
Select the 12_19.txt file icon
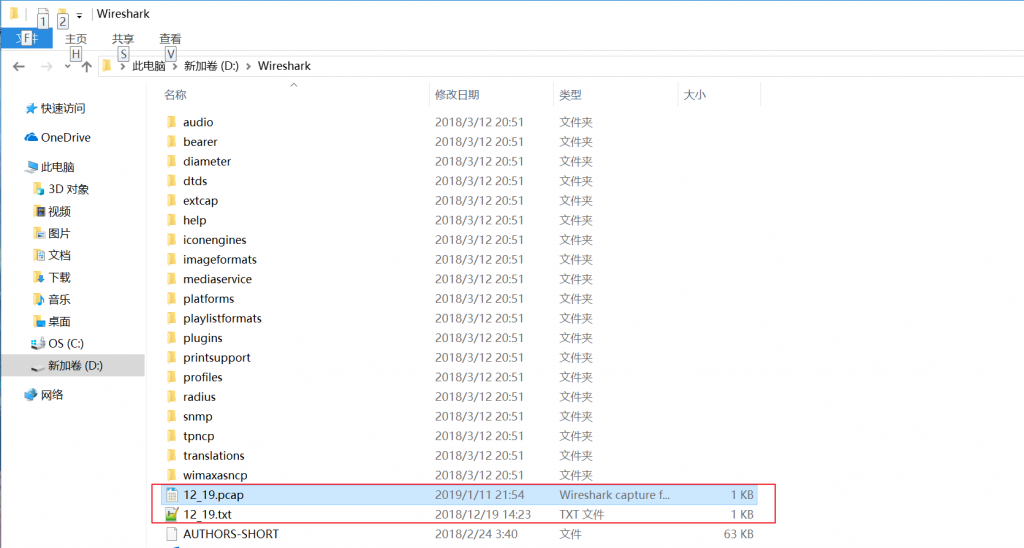[171, 514]
